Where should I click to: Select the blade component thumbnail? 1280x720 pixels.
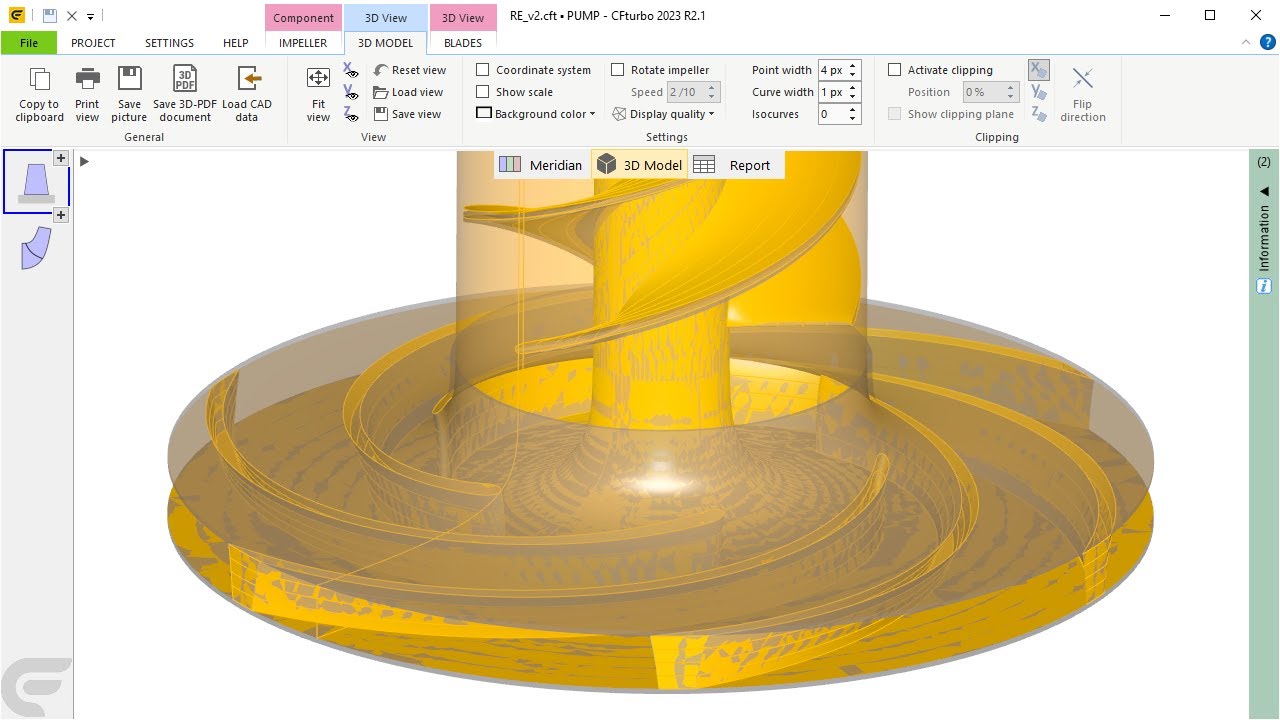35,248
